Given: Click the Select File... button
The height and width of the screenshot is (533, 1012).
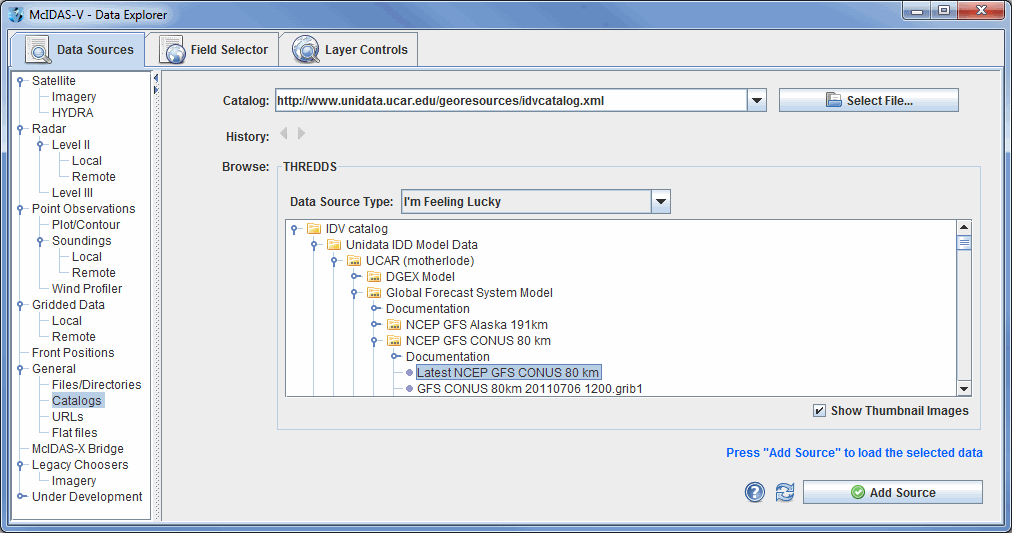Looking at the screenshot, I should coord(869,101).
